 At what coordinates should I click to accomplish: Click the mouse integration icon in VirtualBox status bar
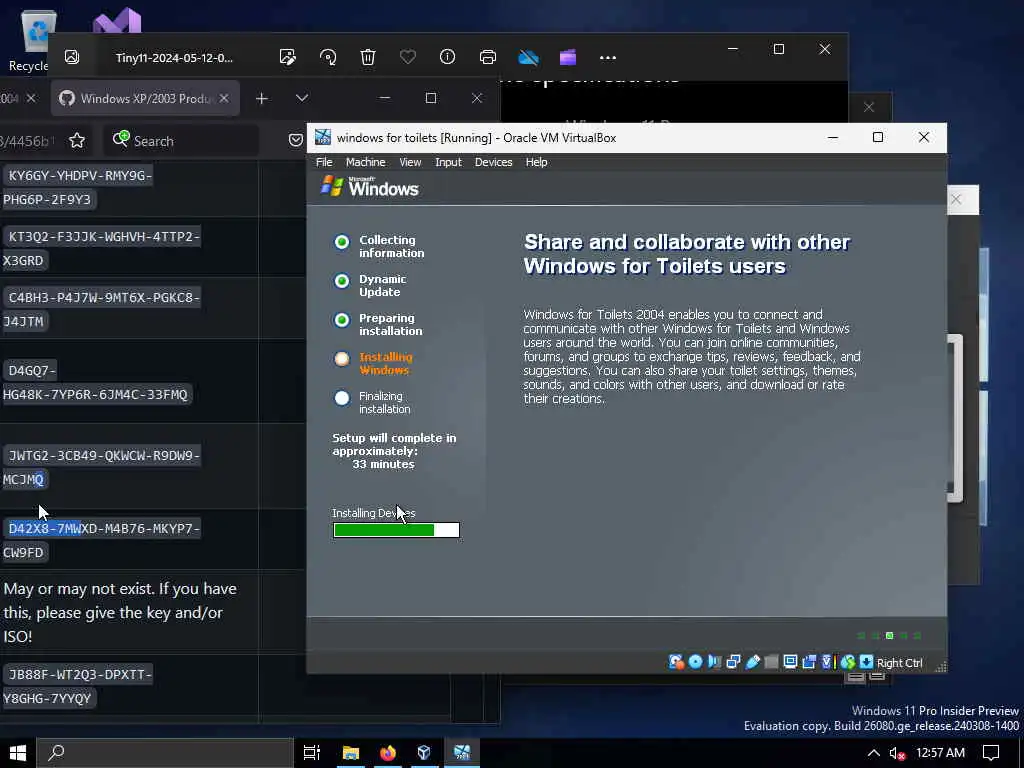click(x=848, y=662)
